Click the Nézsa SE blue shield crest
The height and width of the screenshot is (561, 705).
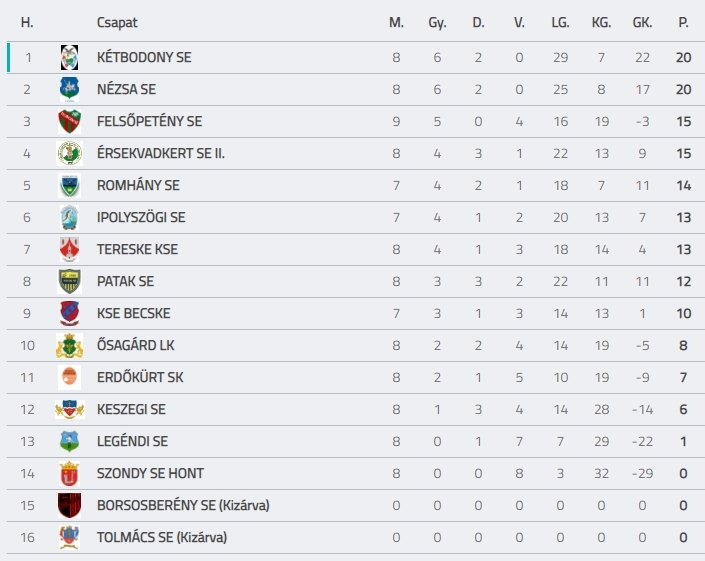point(70,89)
